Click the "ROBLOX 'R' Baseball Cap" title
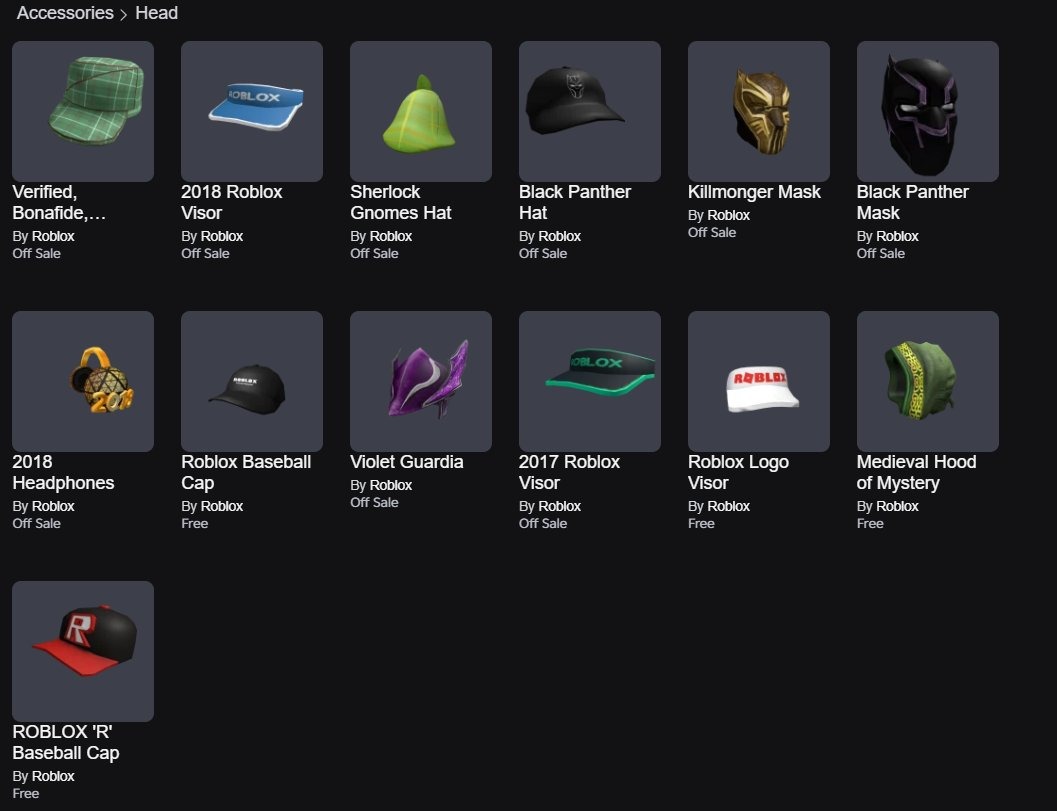This screenshot has height=811, width=1057. pyautogui.click(x=66, y=742)
